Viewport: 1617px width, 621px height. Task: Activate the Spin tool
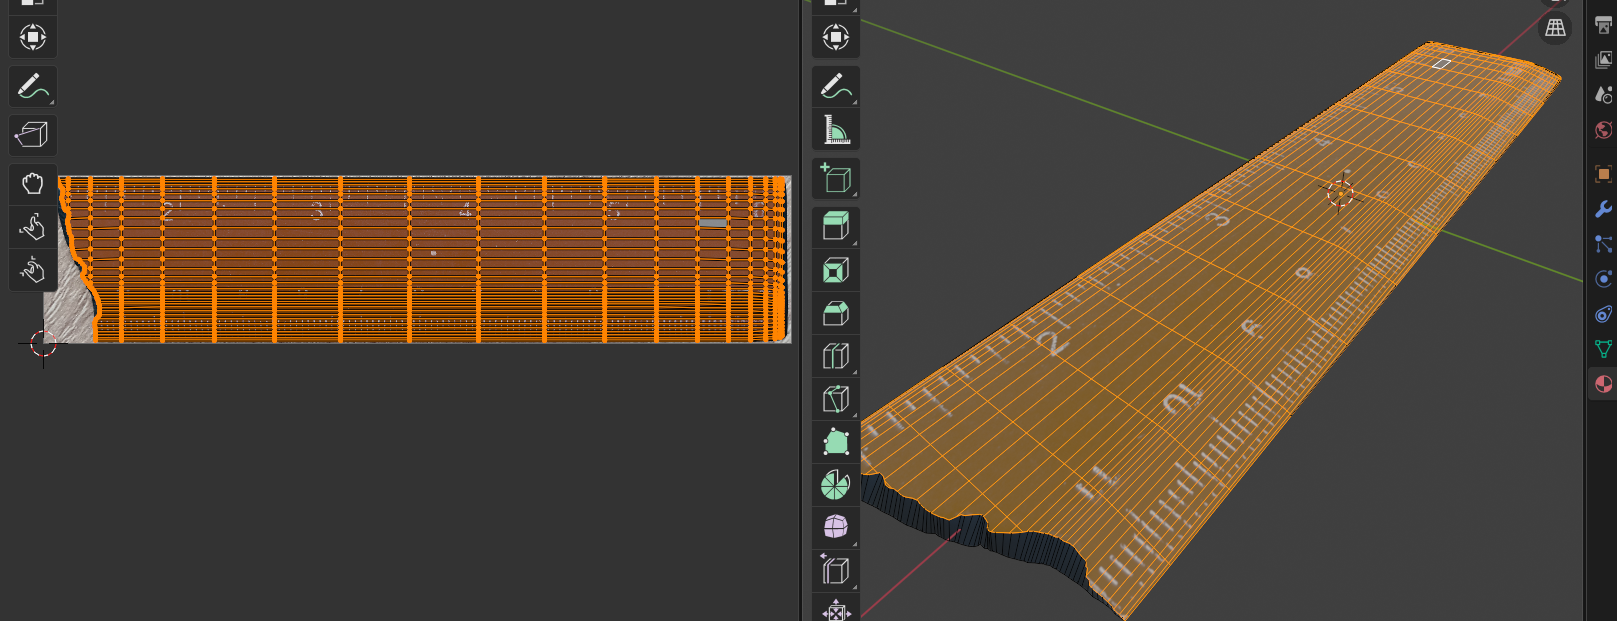(x=835, y=485)
